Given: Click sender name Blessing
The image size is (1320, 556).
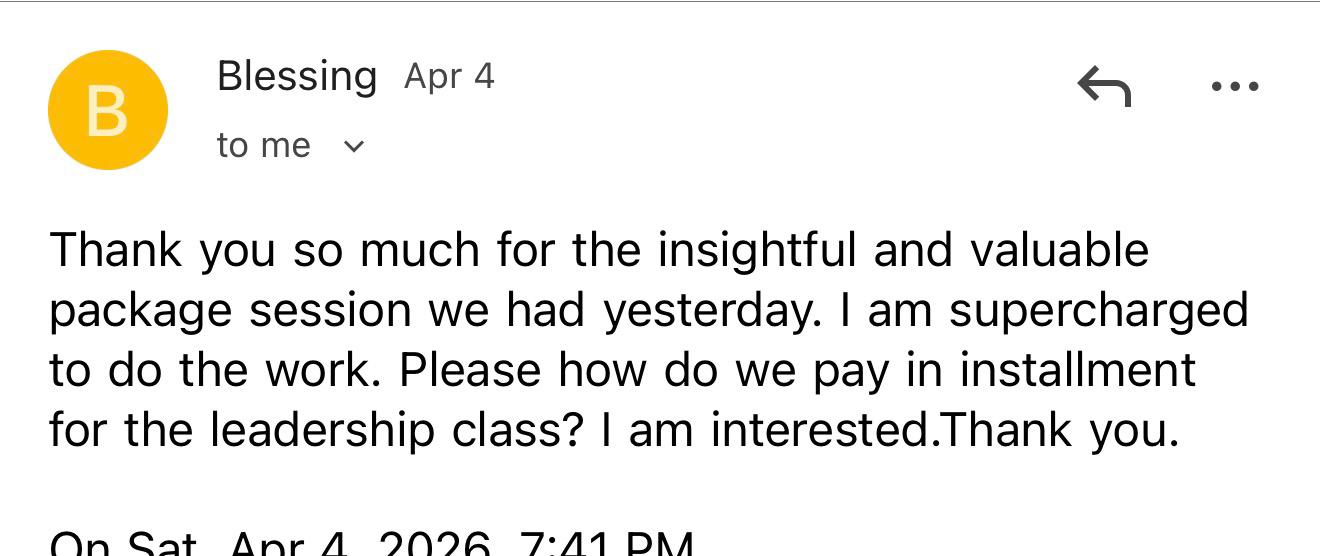Looking at the screenshot, I should click(x=296, y=77).
